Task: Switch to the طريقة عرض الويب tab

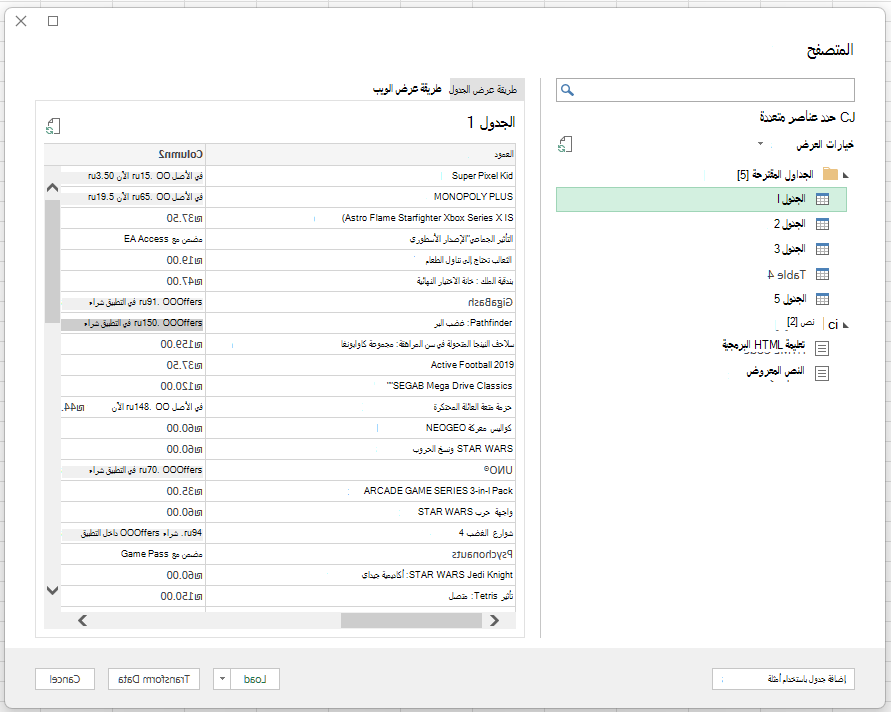Action: 407,89
